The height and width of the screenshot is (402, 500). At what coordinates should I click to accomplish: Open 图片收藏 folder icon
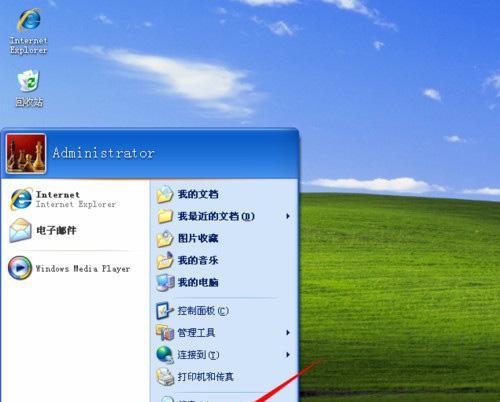click(165, 238)
